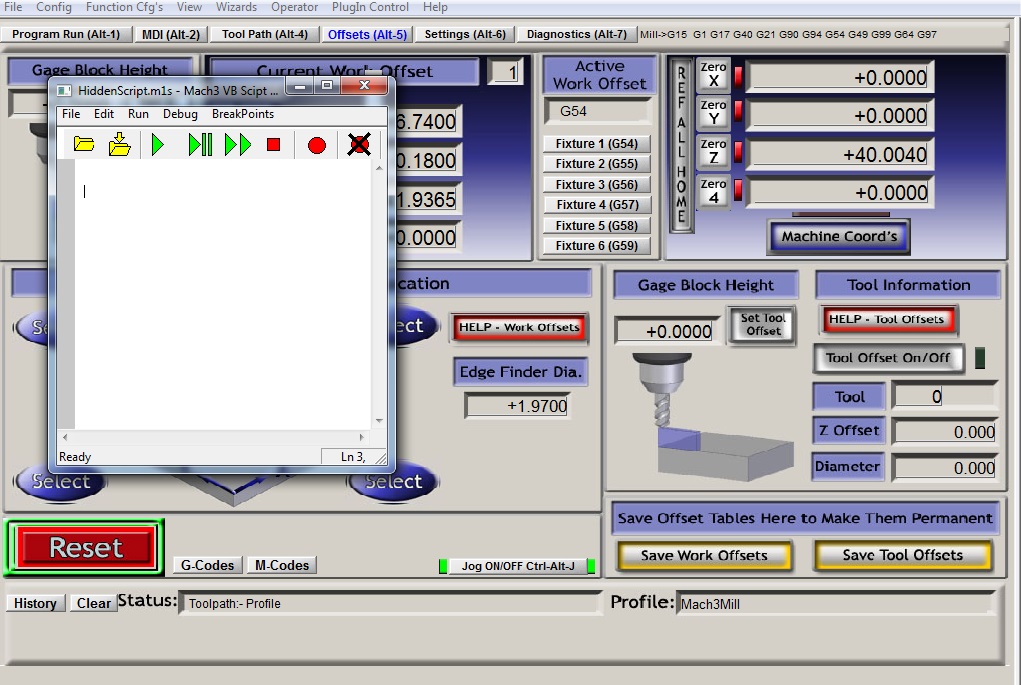Switch to Diagnostics (Alt-7) tab
The image size is (1021, 685).
coord(576,34)
